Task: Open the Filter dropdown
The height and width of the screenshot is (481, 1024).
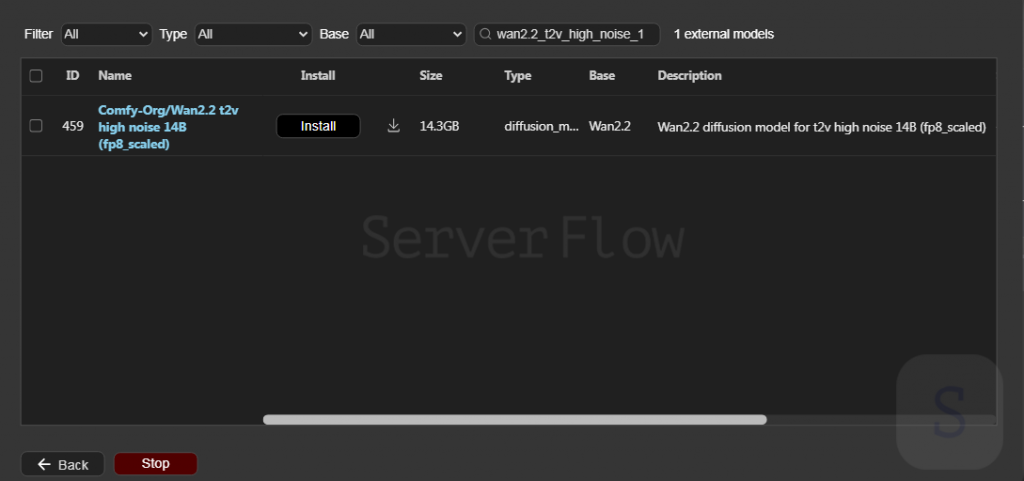Action: pyautogui.click(x=106, y=34)
